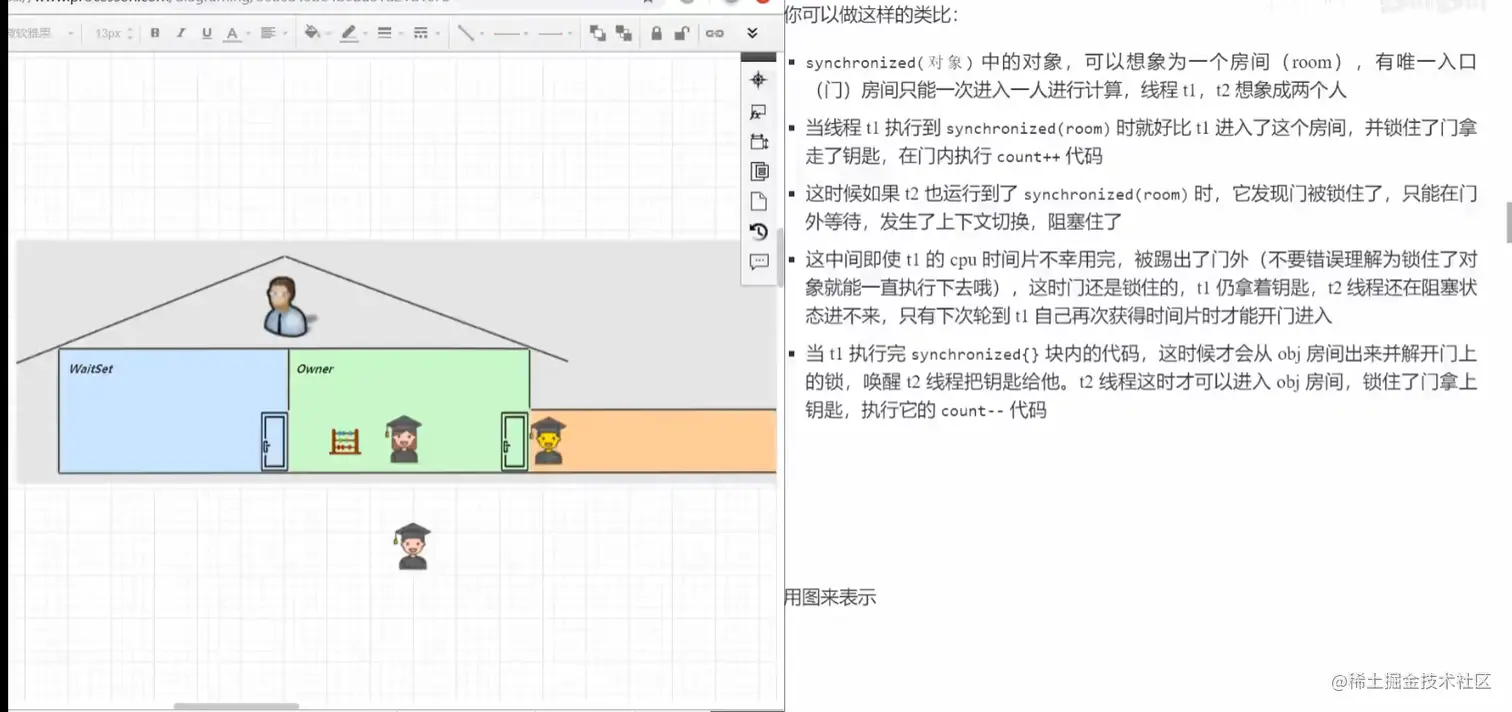Open the page layers panel
The height and width of the screenshot is (712, 1512).
(758, 171)
